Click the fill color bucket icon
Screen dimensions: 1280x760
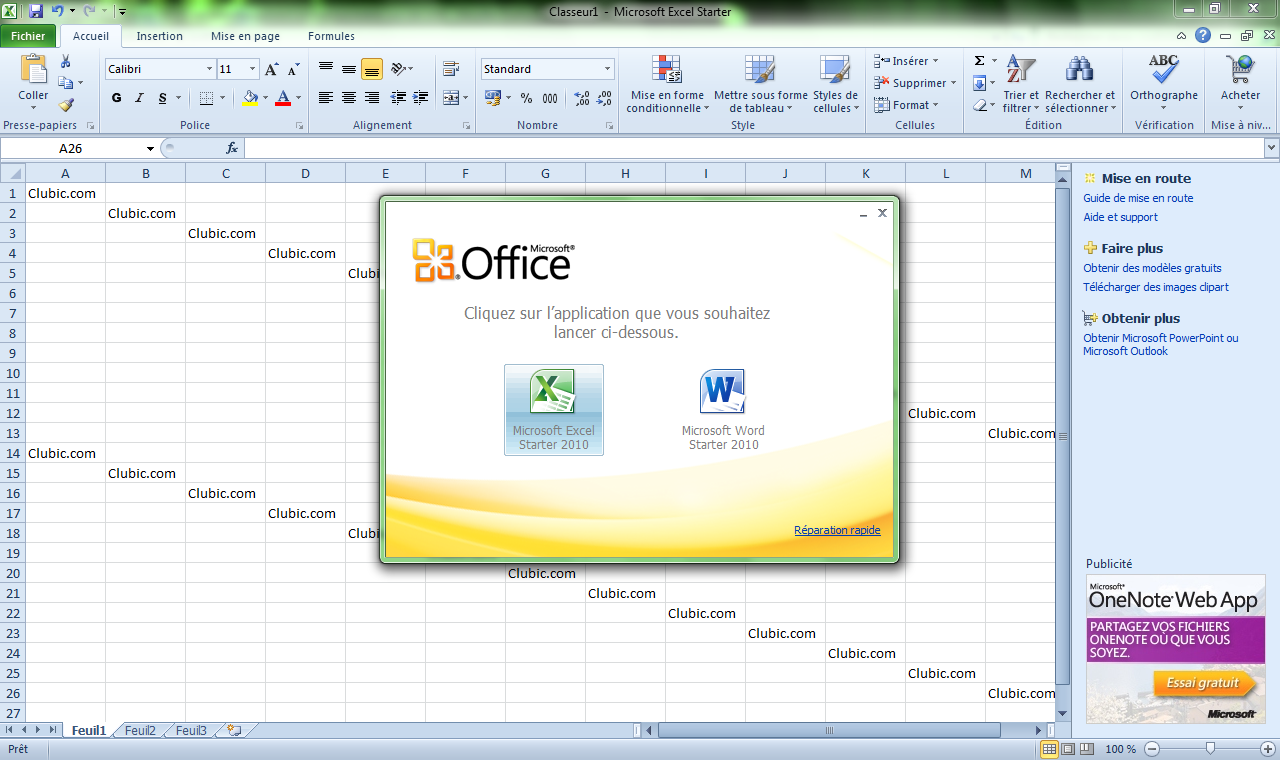tap(250, 98)
